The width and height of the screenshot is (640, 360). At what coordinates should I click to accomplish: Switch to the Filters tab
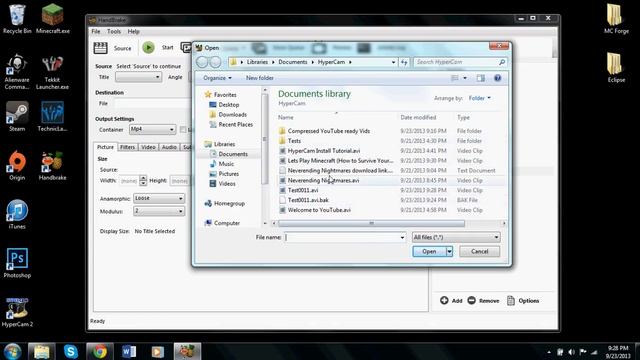(x=127, y=147)
